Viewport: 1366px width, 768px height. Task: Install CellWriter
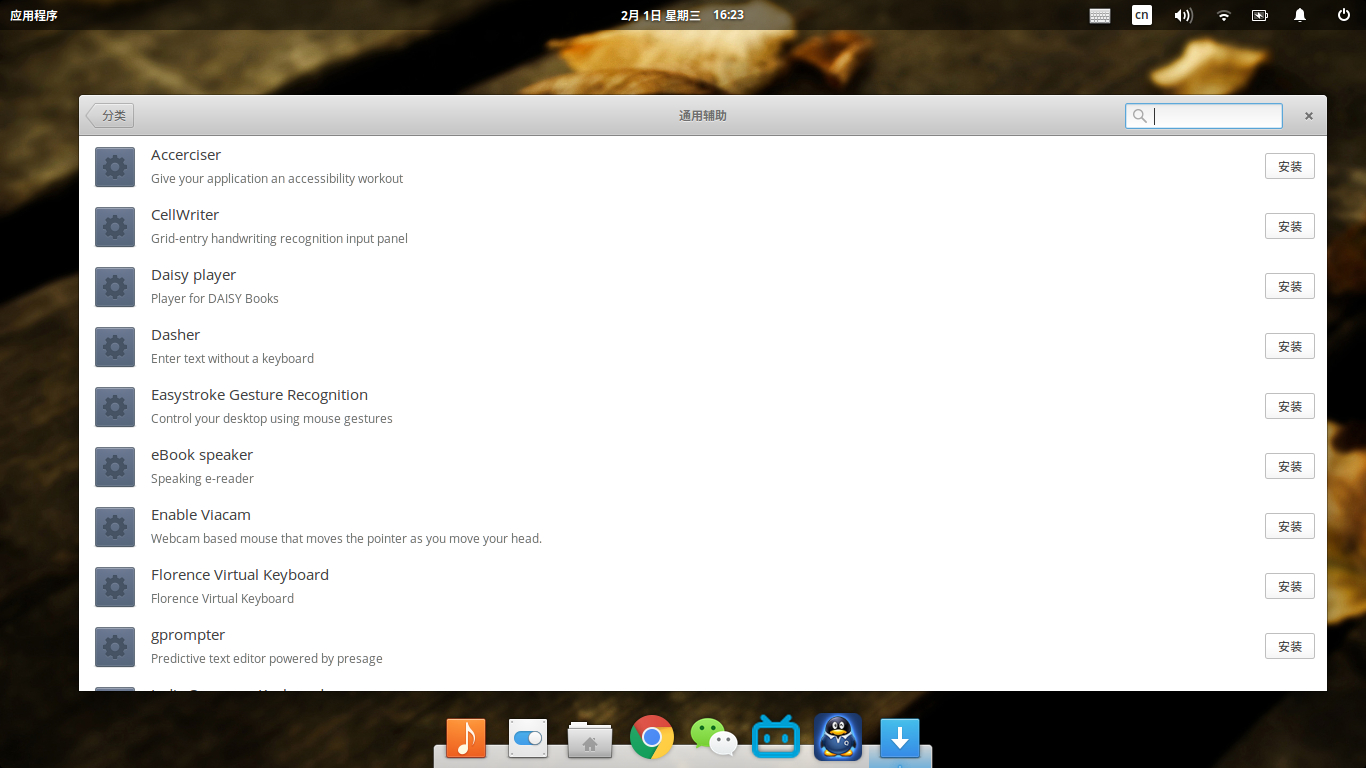point(1290,227)
